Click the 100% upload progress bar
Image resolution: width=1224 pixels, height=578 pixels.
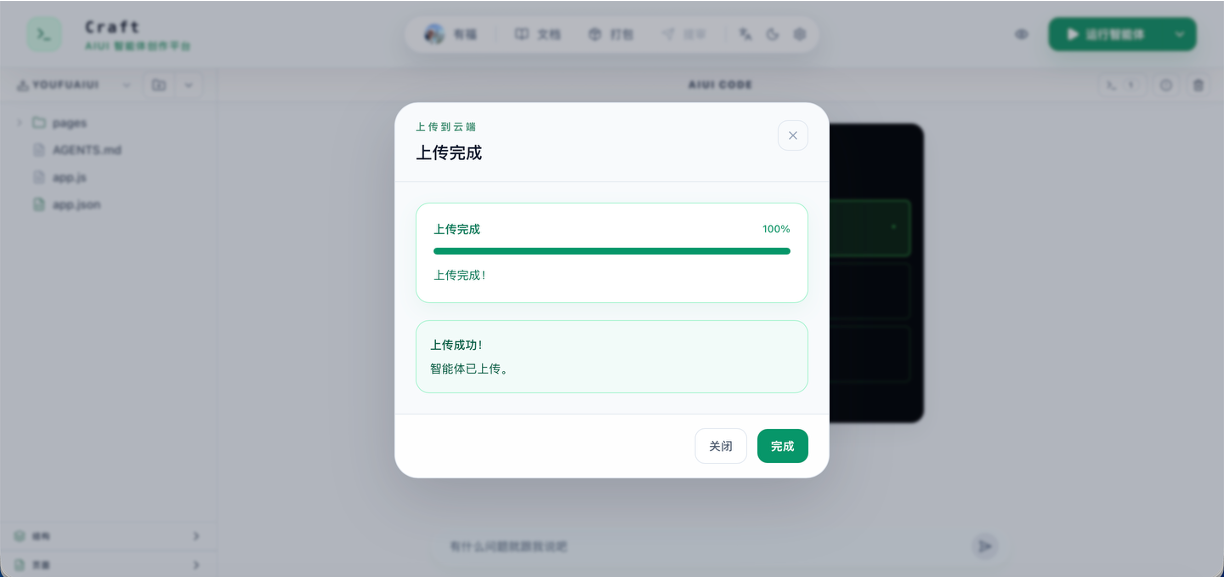(612, 251)
